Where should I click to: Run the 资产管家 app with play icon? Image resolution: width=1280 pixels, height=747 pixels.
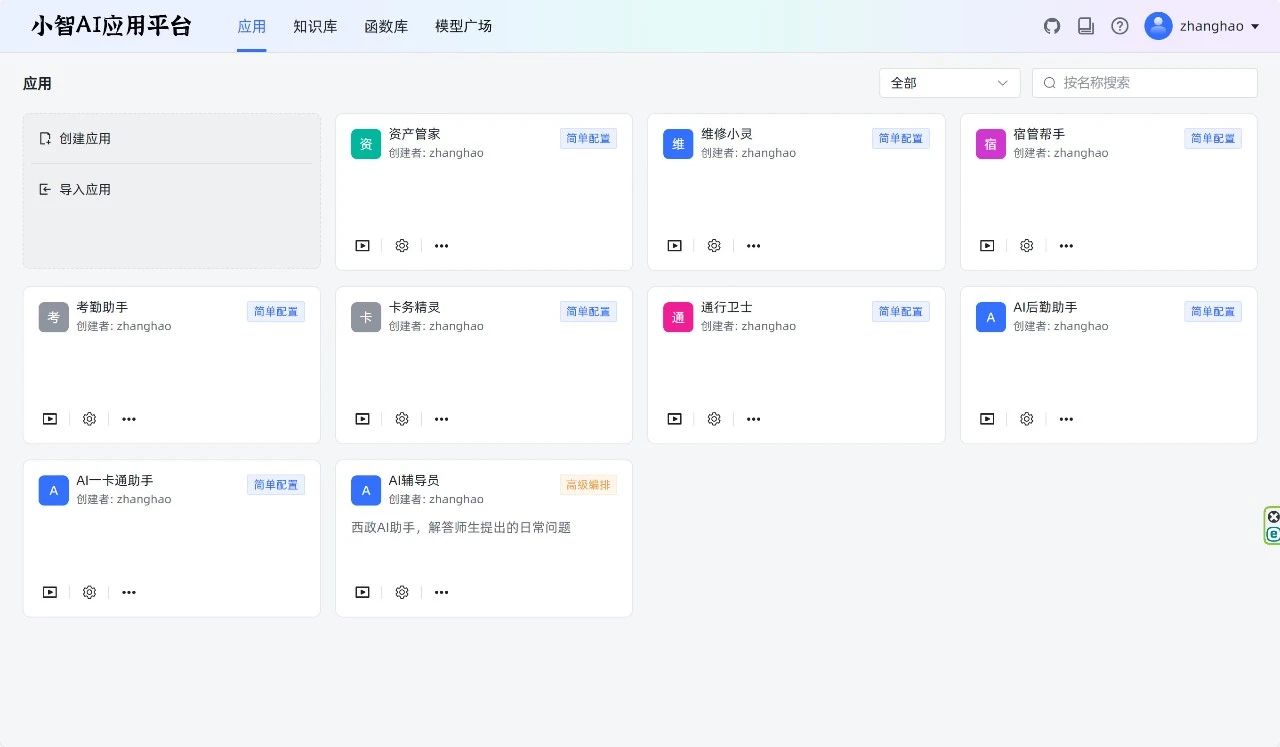(x=363, y=246)
